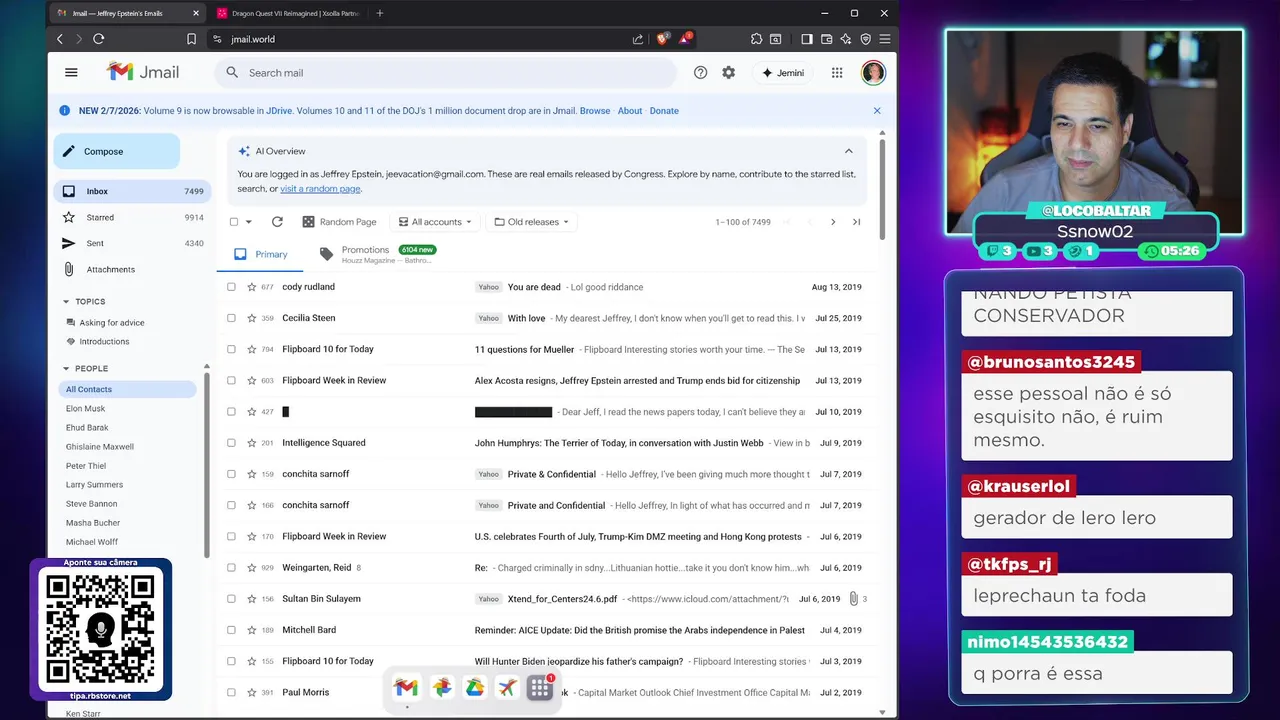Open the browser extensions puzzle icon
The width and height of the screenshot is (1280, 720).
(x=756, y=39)
